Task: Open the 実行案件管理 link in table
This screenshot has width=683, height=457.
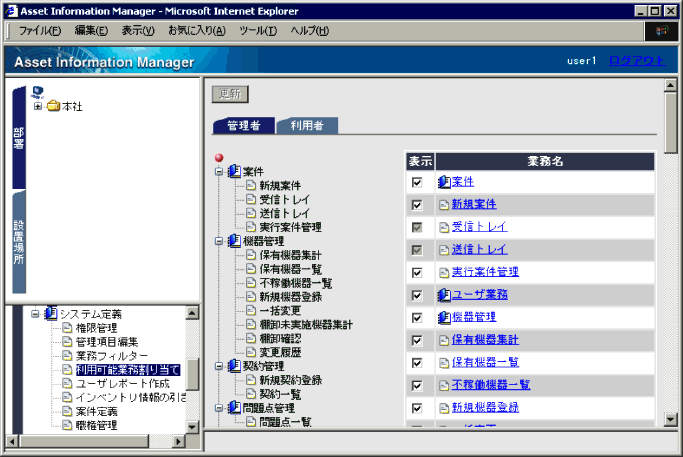Action: click(x=485, y=272)
